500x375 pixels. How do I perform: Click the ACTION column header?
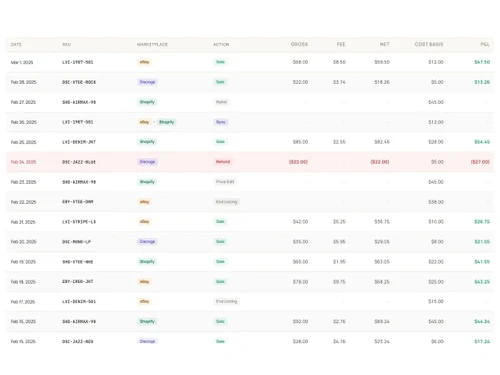[x=221, y=44]
